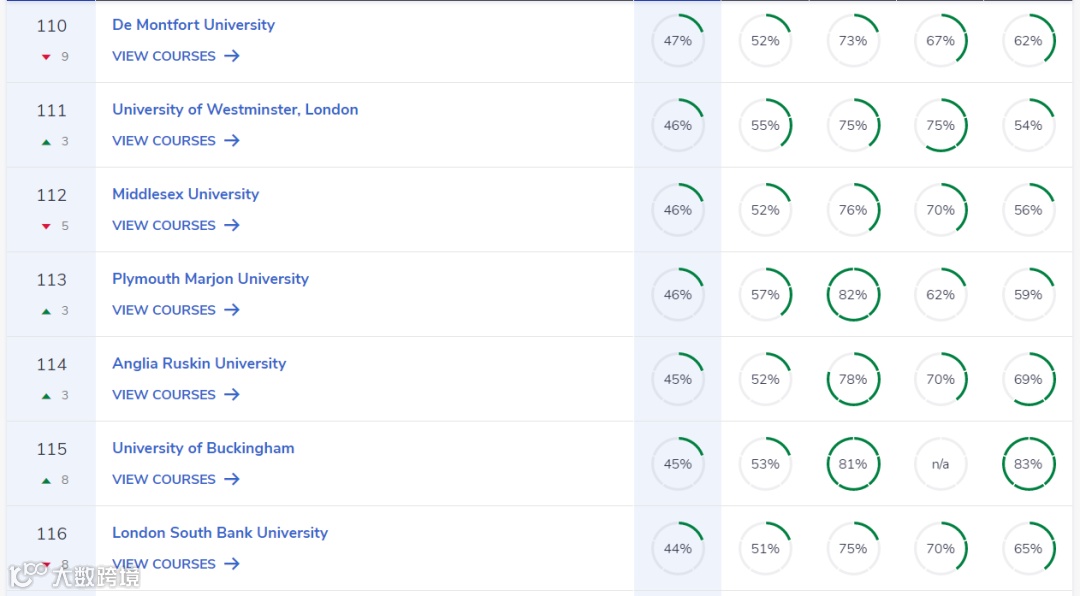1080x596 pixels.
Task: Click red down arrow under rank 112
Action: [x=46, y=226]
